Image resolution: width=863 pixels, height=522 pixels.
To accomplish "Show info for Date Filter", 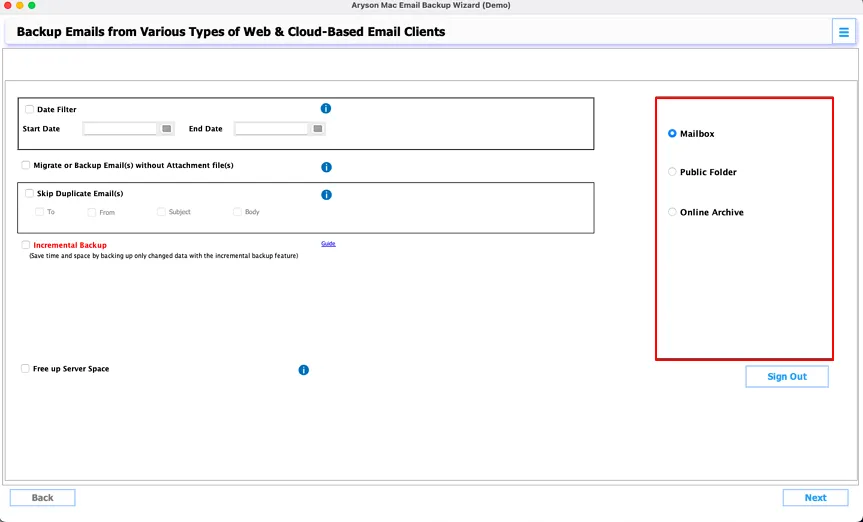I will point(326,108).
